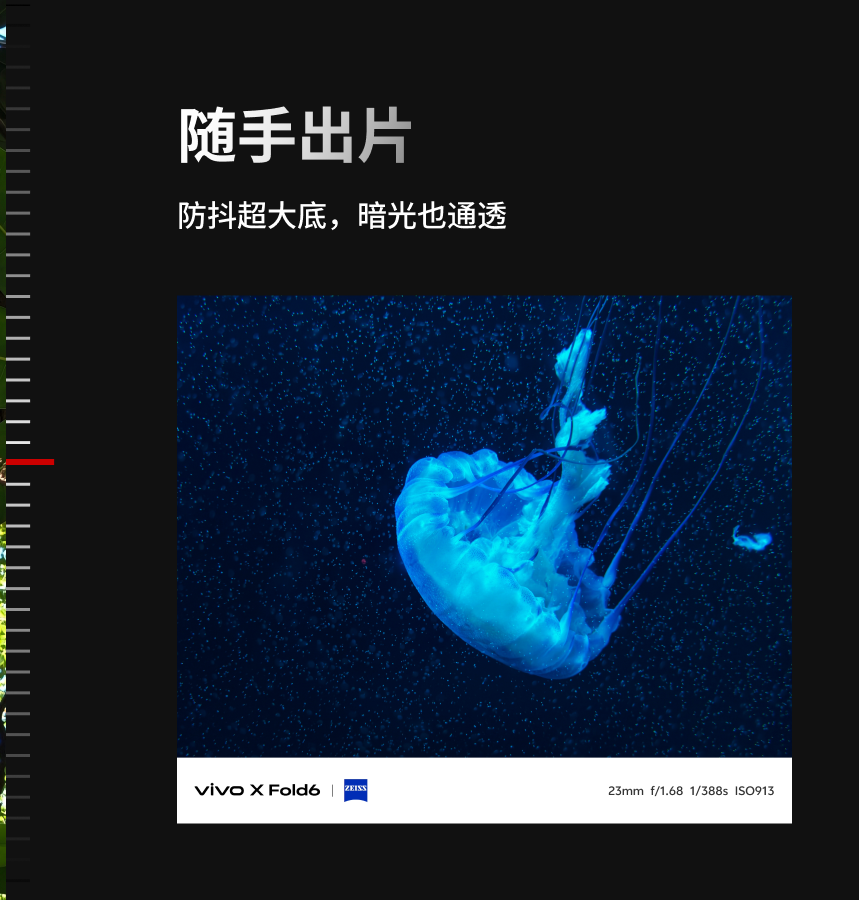
Task: Click the 23mm focal length value
Action: [x=625, y=791]
